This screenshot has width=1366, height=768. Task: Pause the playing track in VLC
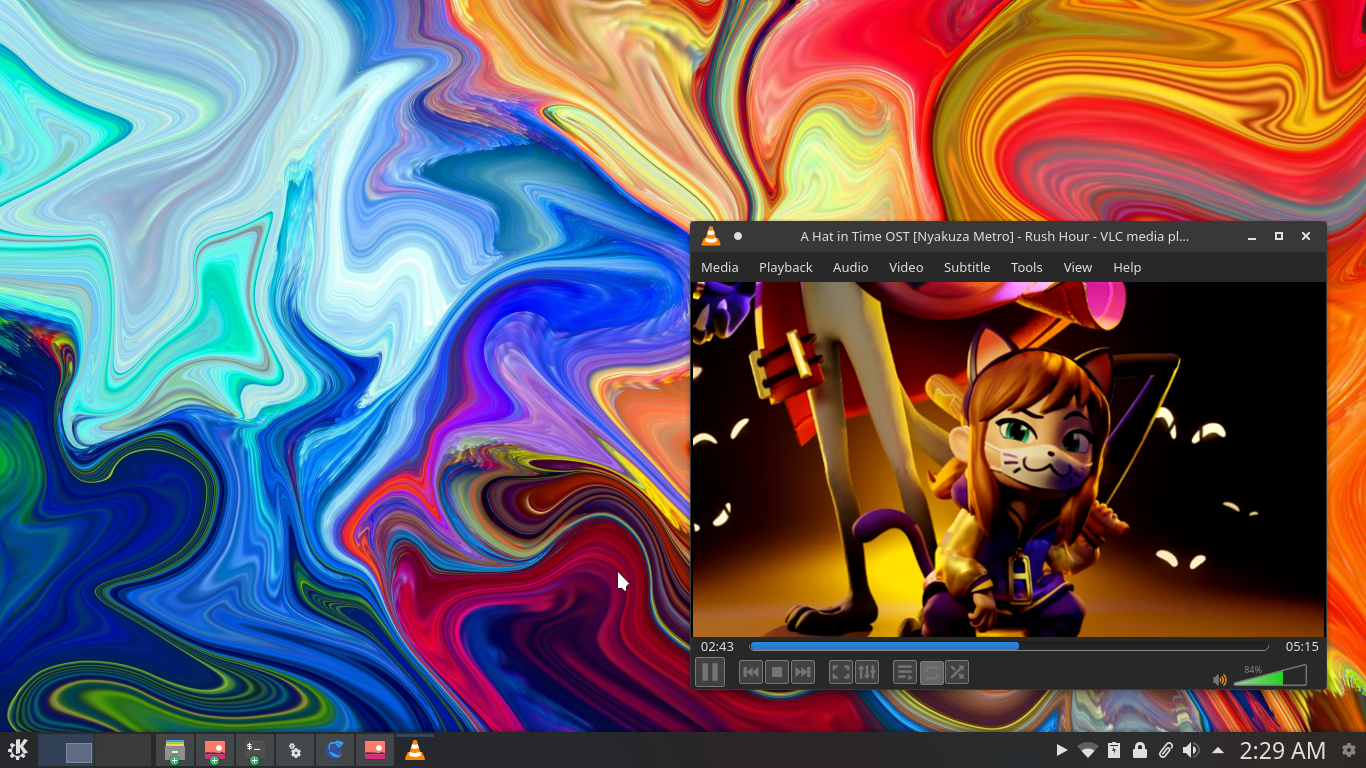click(709, 672)
